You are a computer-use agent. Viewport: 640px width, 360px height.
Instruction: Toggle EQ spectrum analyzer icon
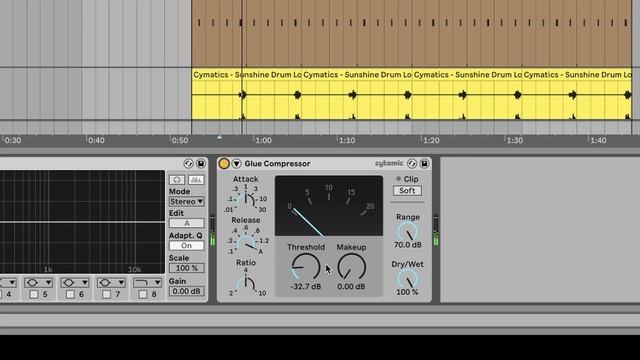tap(196, 180)
